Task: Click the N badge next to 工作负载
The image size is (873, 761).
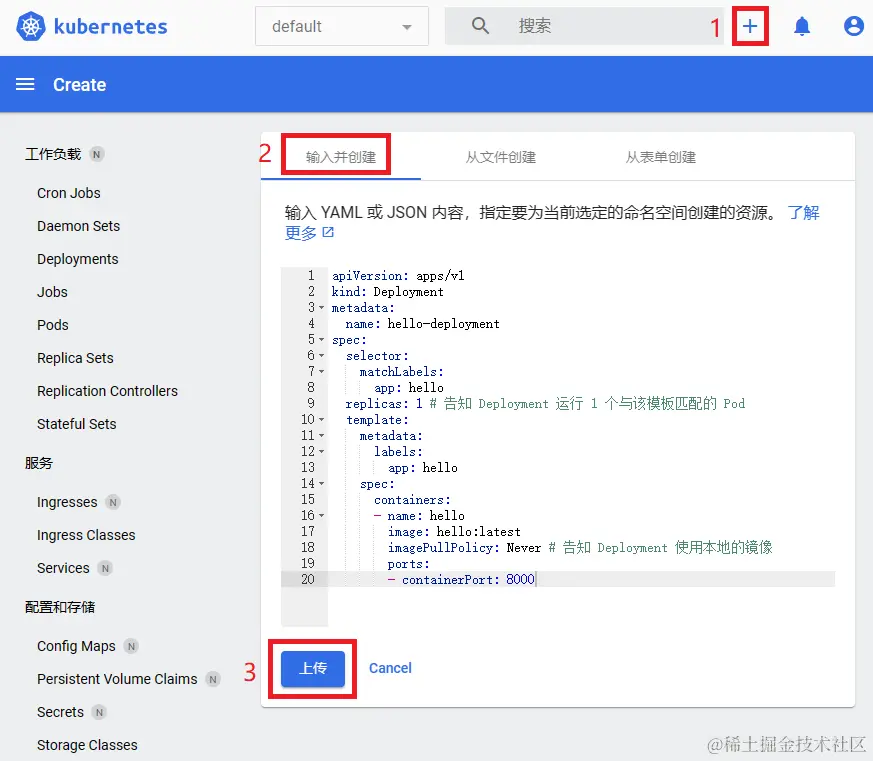Action: tap(96, 154)
